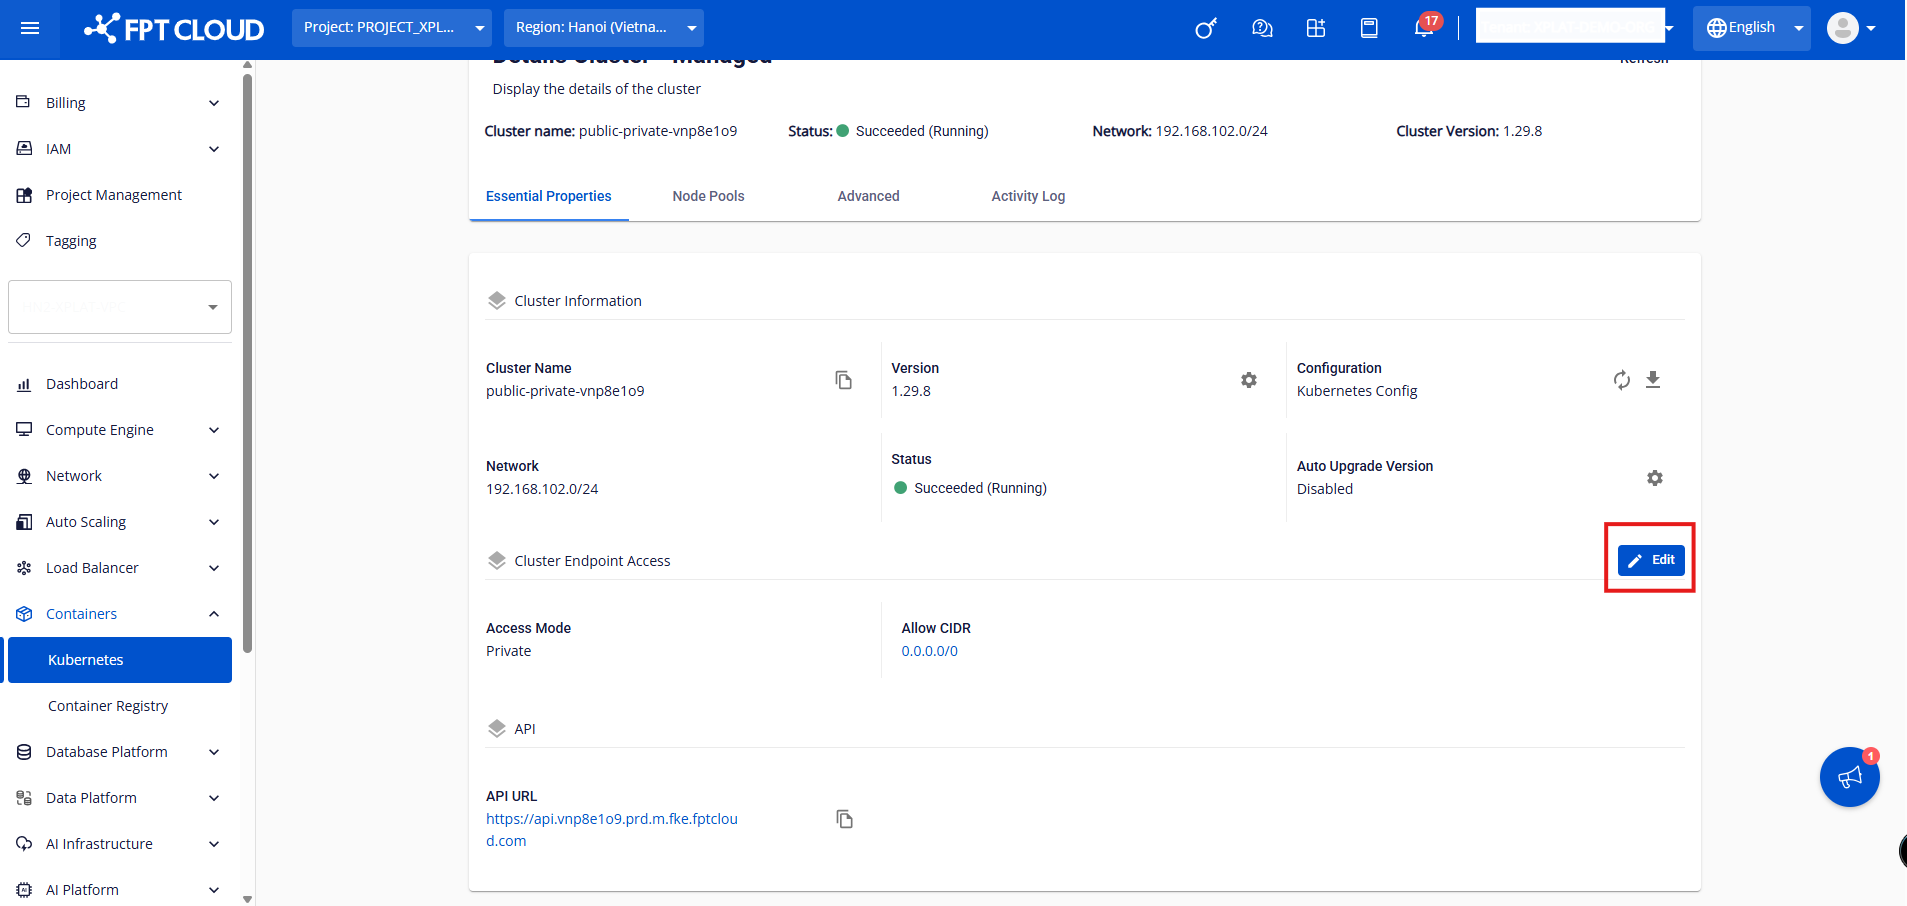This screenshot has width=1907, height=906.
Task: Open the Region Hanoi dropdown
Action: [603, 28]
